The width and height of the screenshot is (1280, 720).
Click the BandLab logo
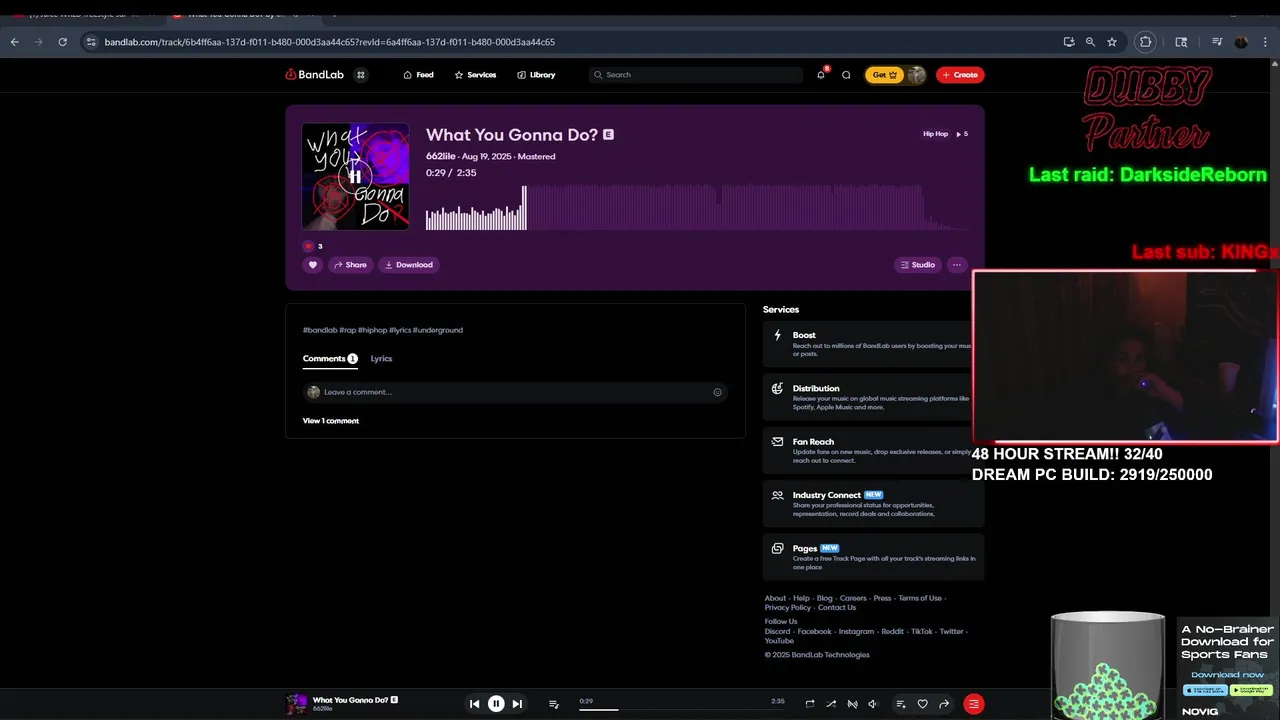point(315,75)
